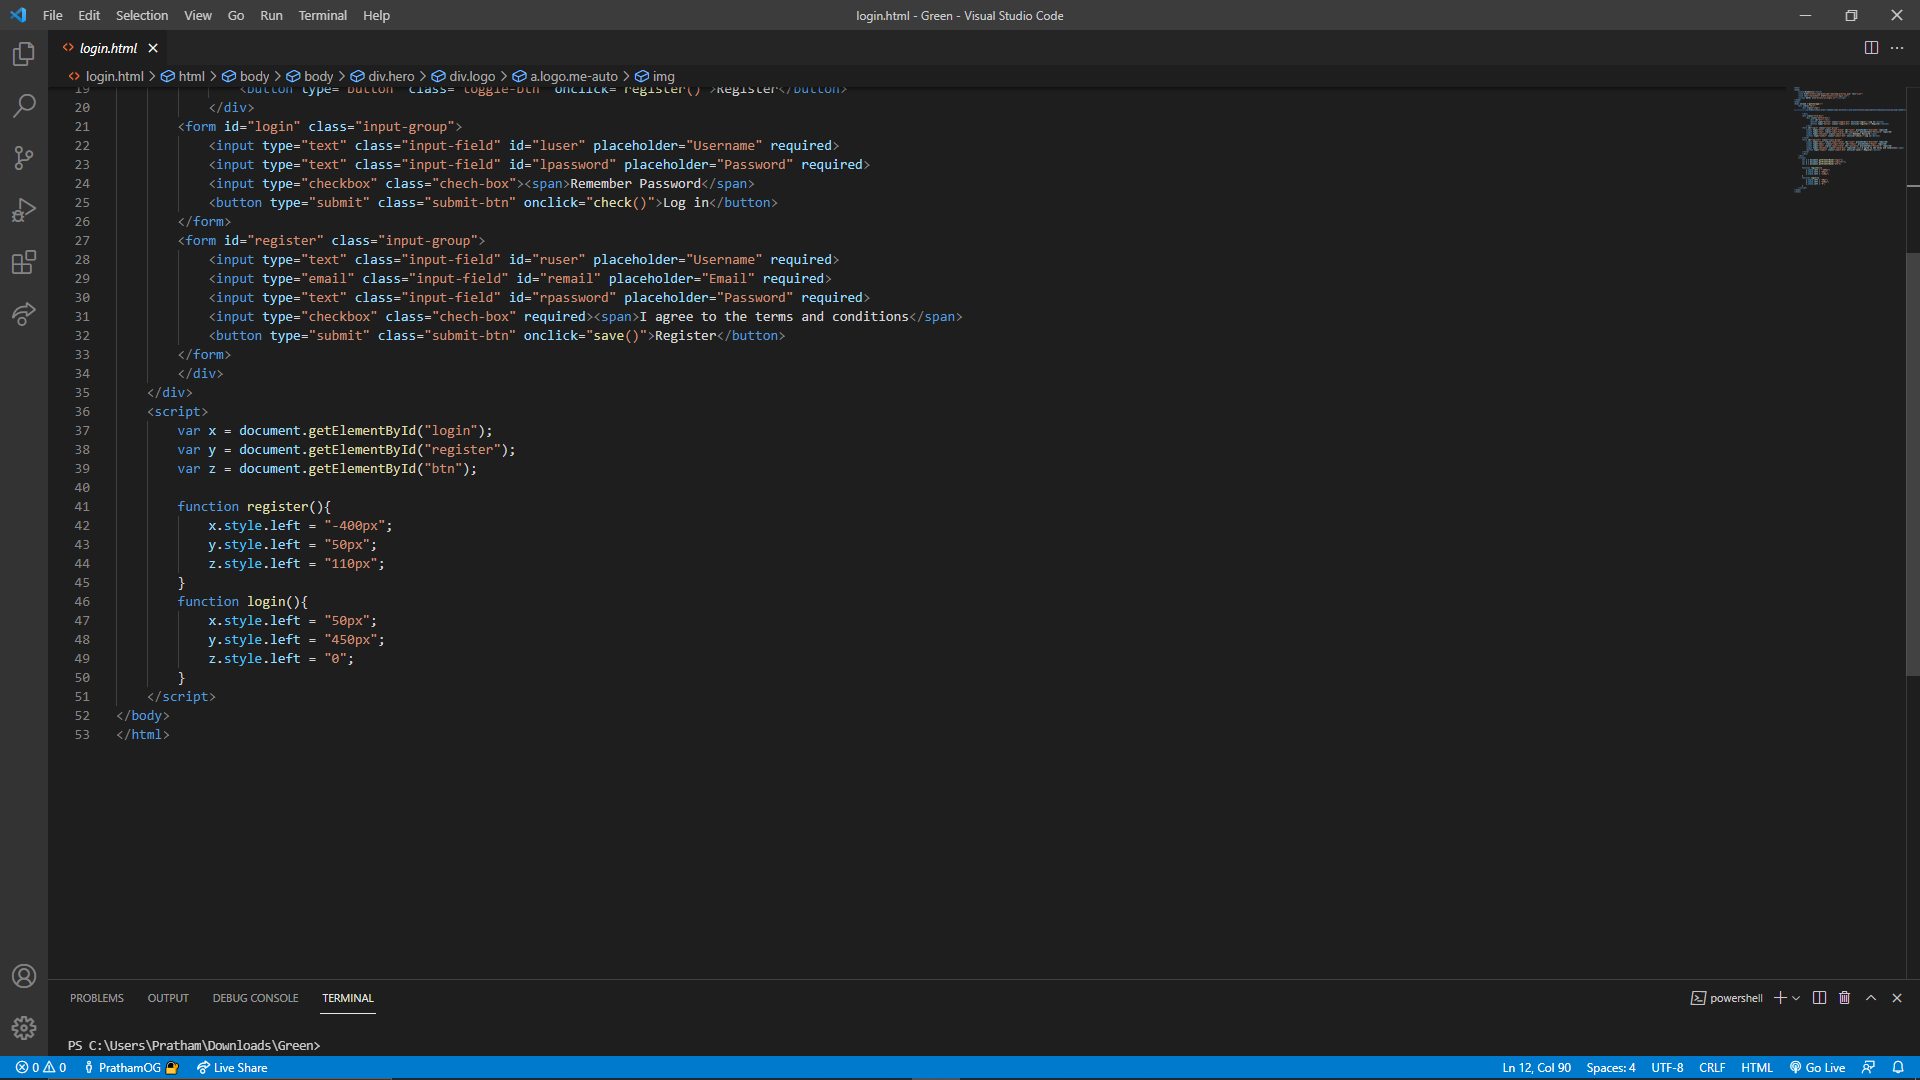Switch to the Problems panel tab
The height and width of the screenshot is (1080, 1920).
97,998
